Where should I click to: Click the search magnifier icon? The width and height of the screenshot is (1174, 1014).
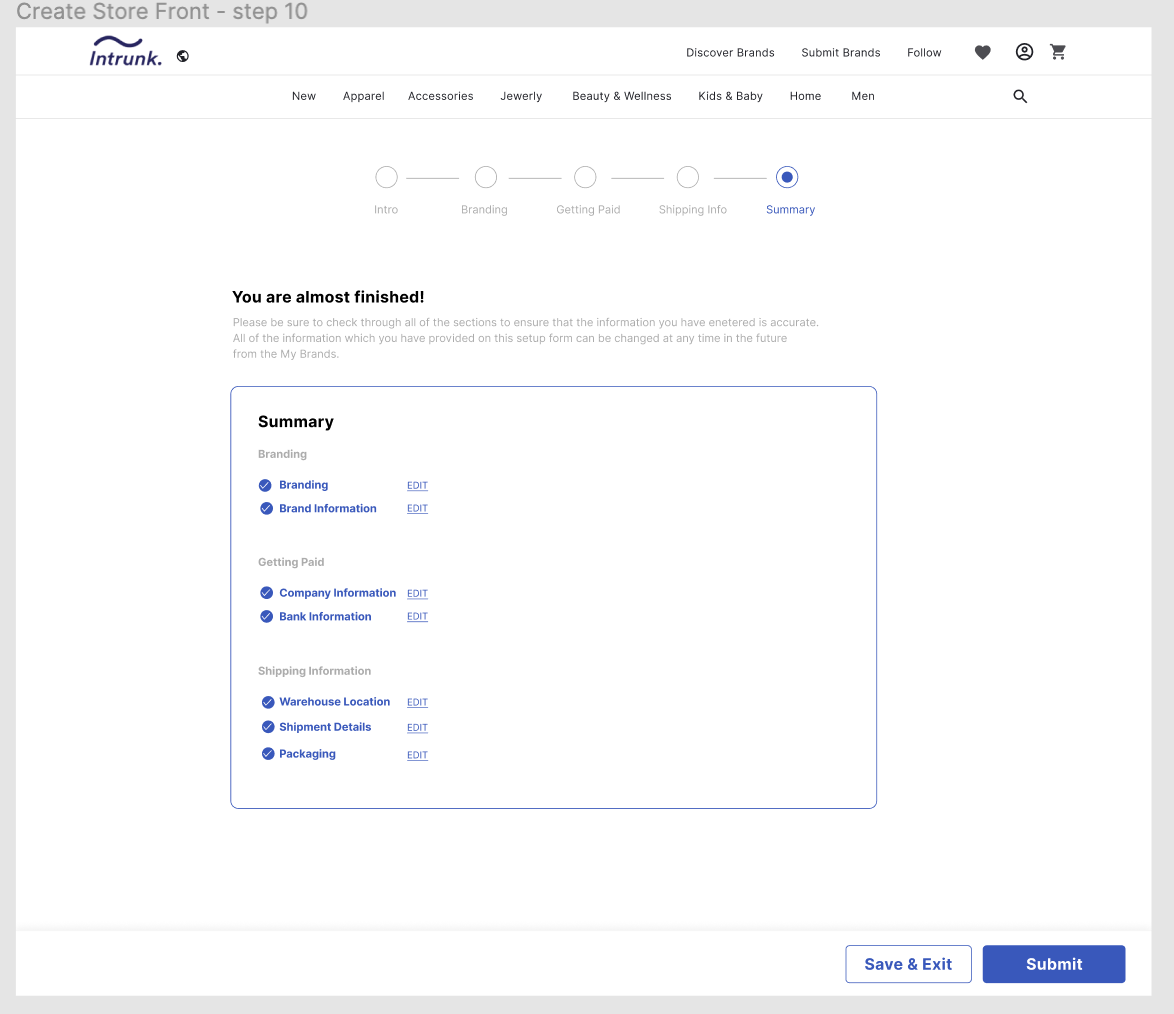coord(1020,96)
